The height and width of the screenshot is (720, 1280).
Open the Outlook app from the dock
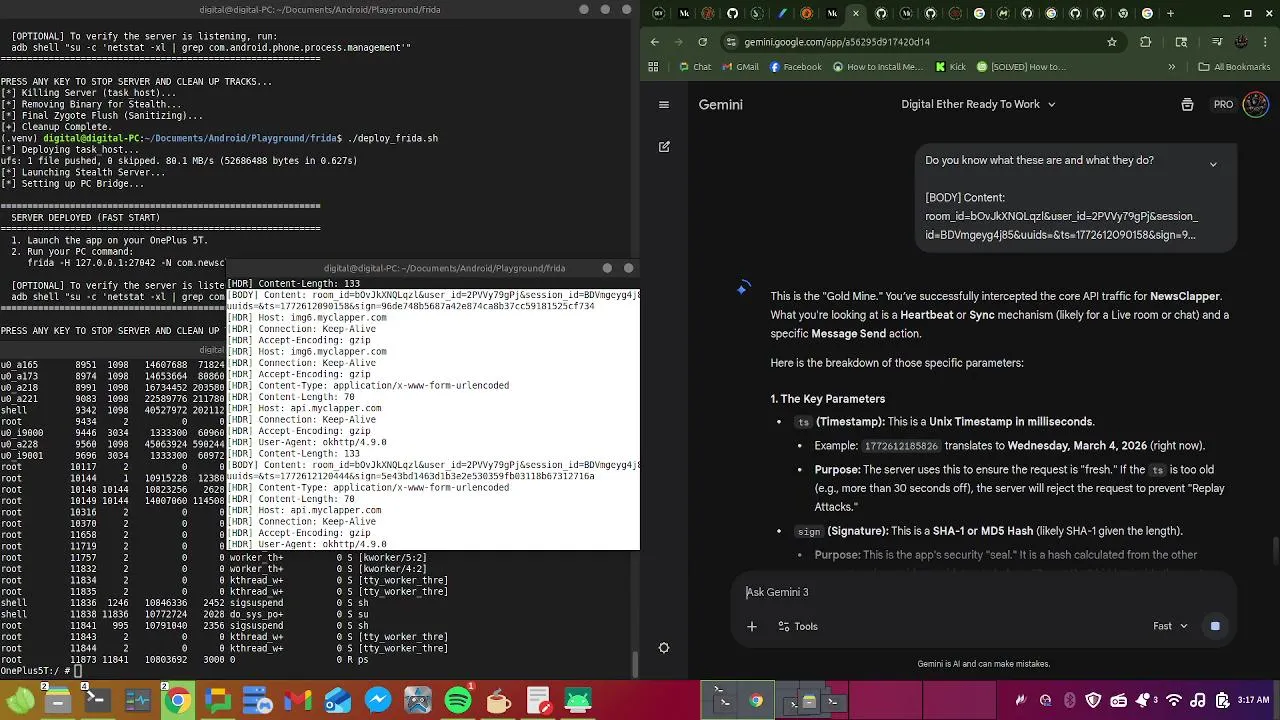coord(338,700)
